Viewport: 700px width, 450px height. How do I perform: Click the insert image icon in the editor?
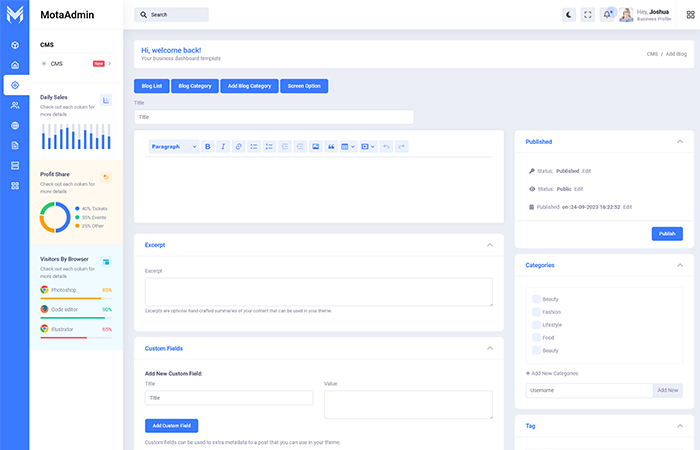[315, 147]
